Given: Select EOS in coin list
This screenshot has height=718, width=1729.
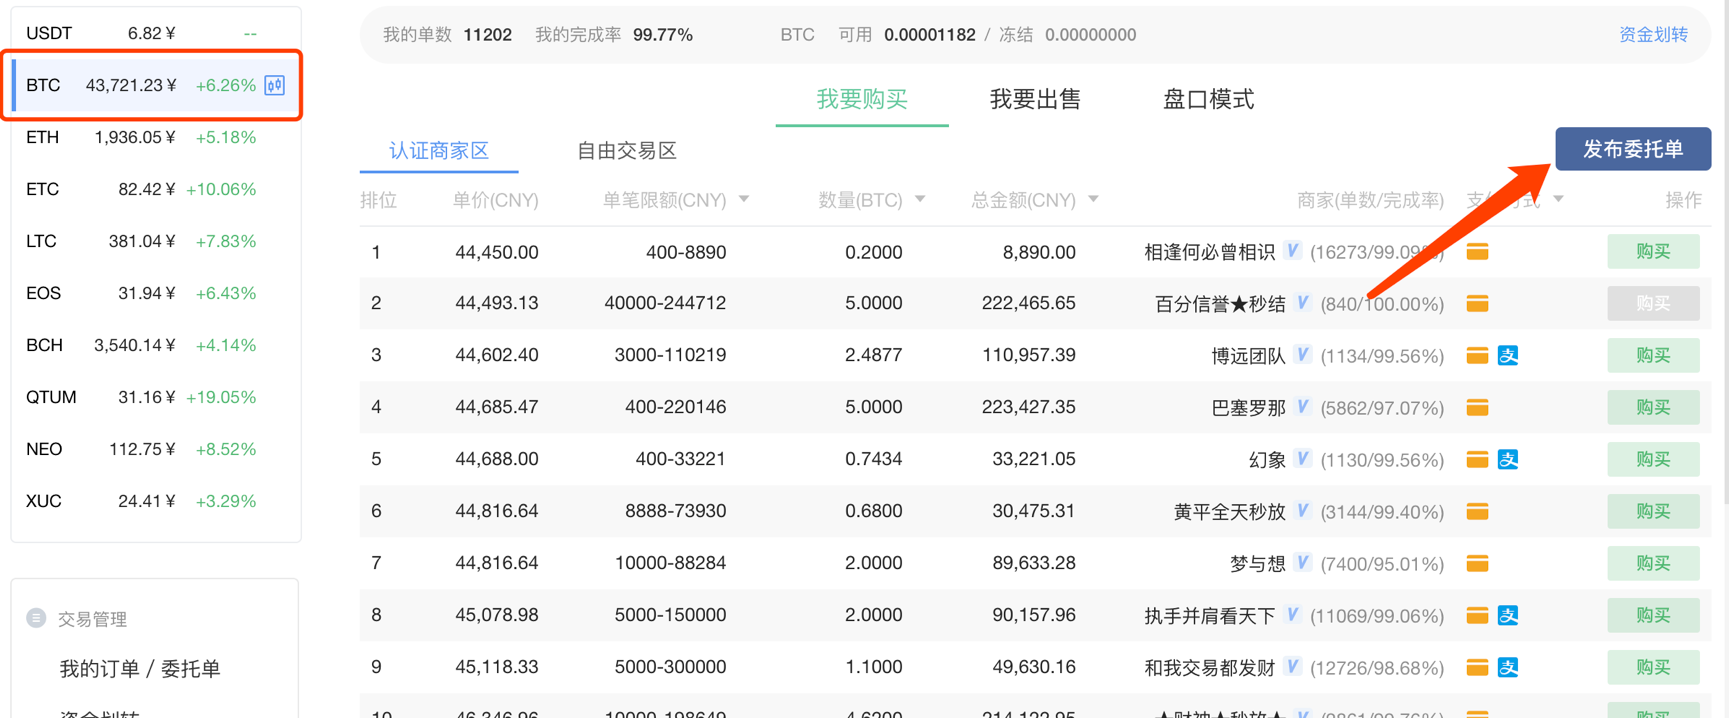Looking at the screenshot, I should 155,293.
